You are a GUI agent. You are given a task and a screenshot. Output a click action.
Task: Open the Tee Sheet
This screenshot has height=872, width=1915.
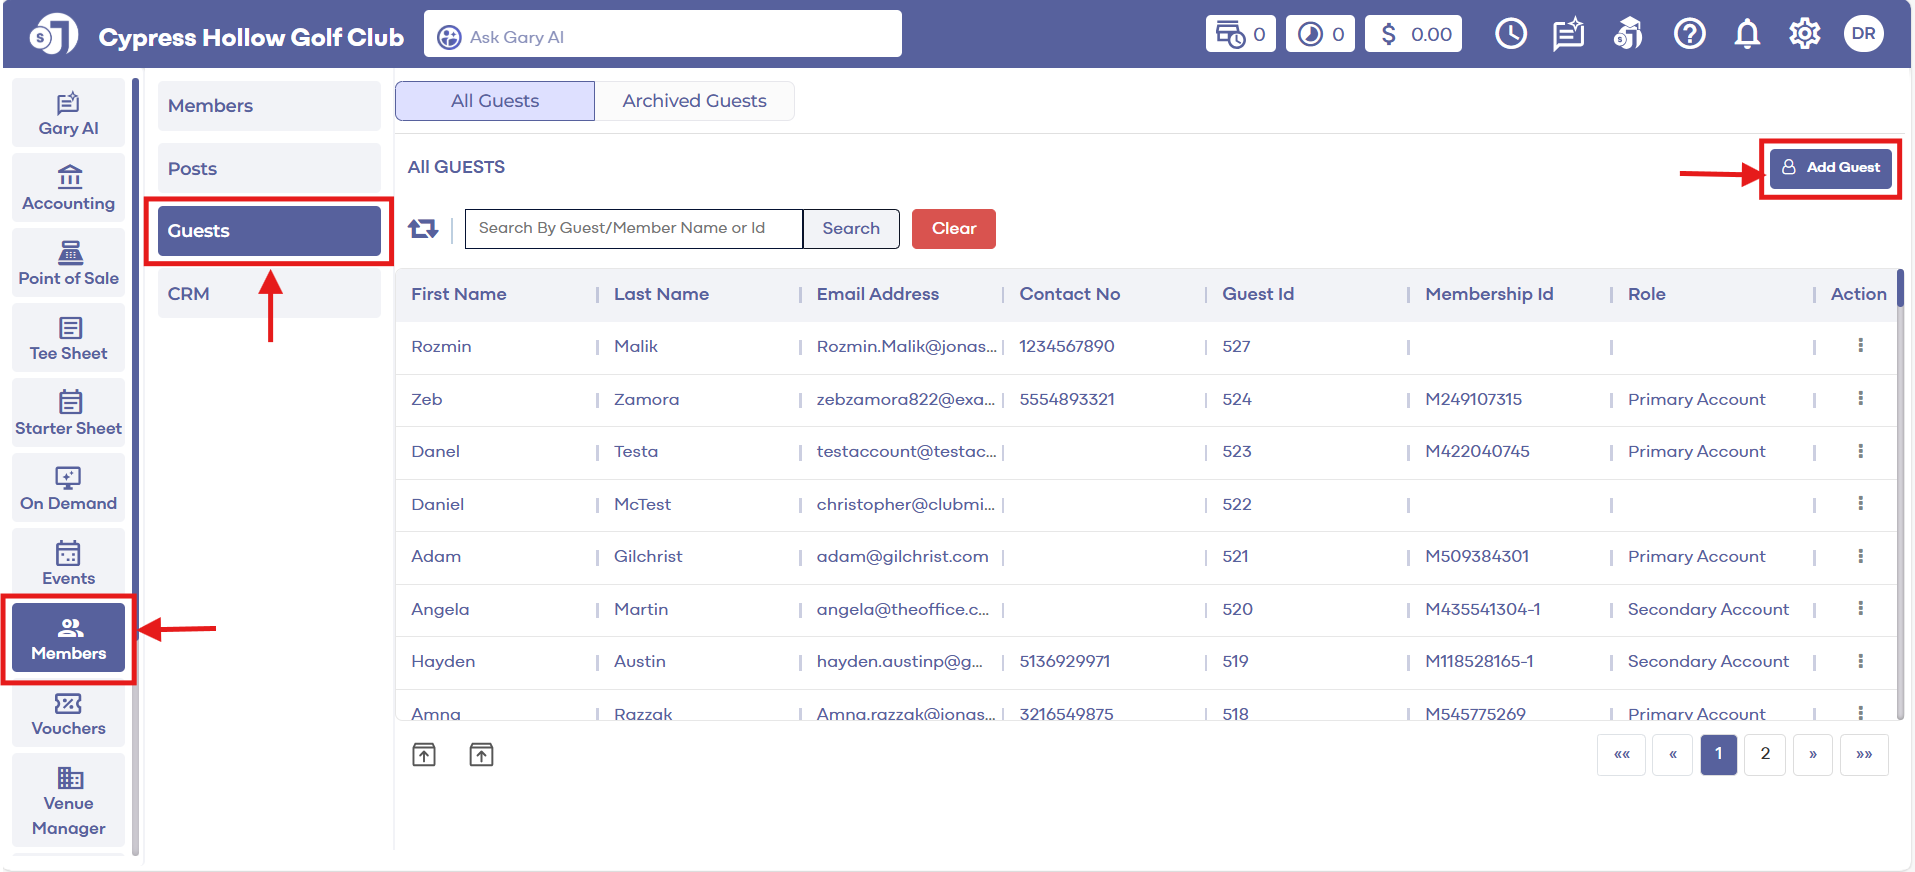point(68,339)
